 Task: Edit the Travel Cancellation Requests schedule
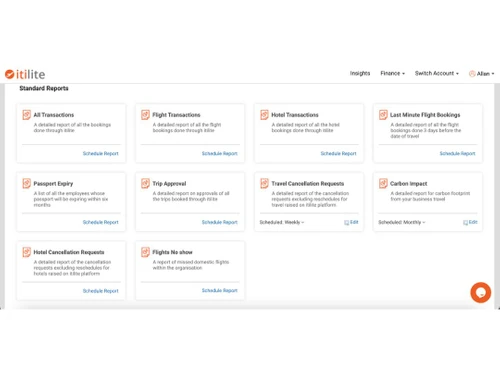351,222
